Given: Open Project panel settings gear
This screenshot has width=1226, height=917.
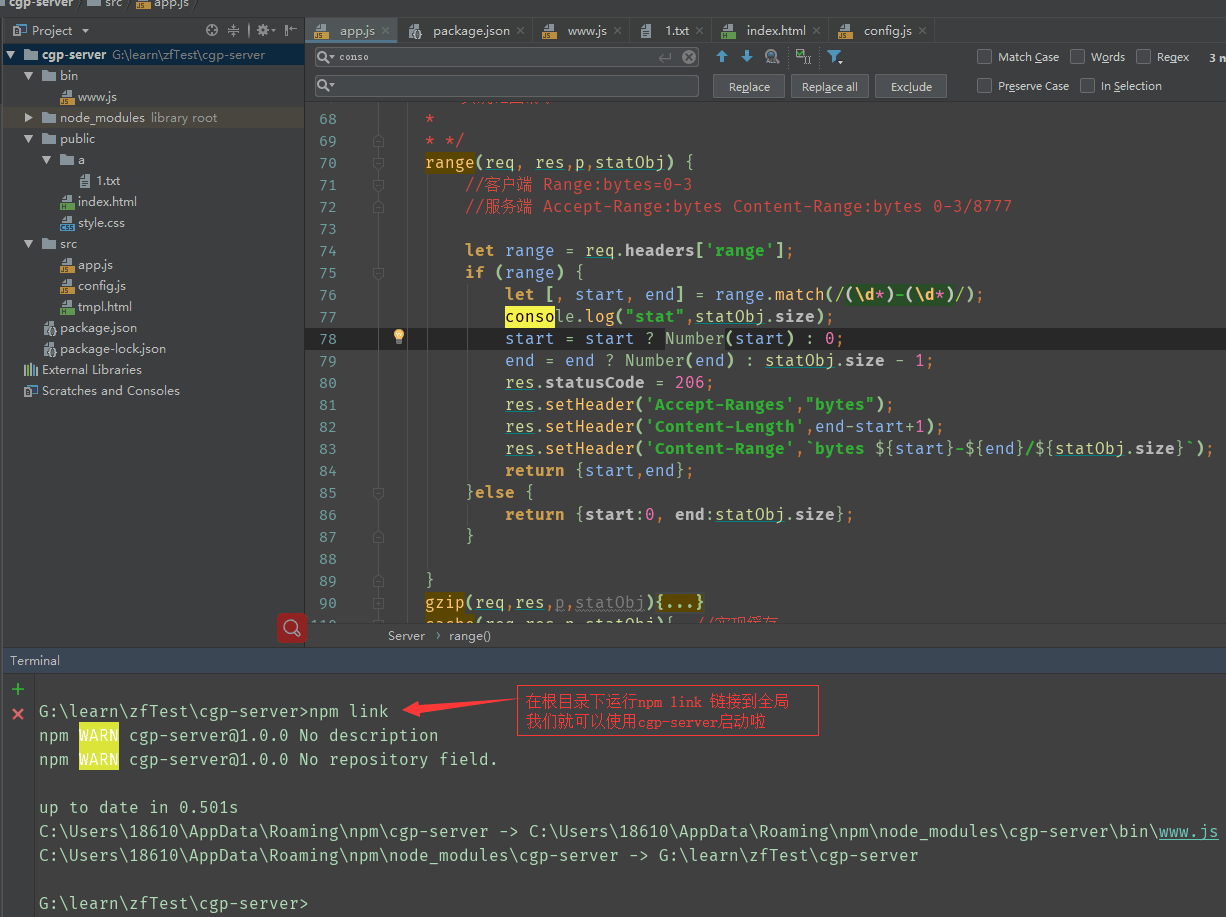Looking at the screenshot, I should pos(262,31).
